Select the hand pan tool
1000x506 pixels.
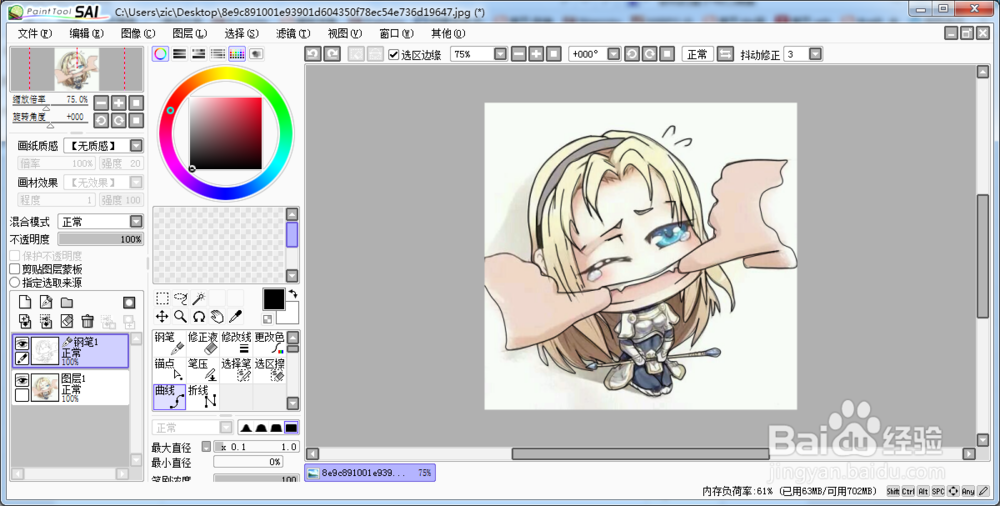217,316
